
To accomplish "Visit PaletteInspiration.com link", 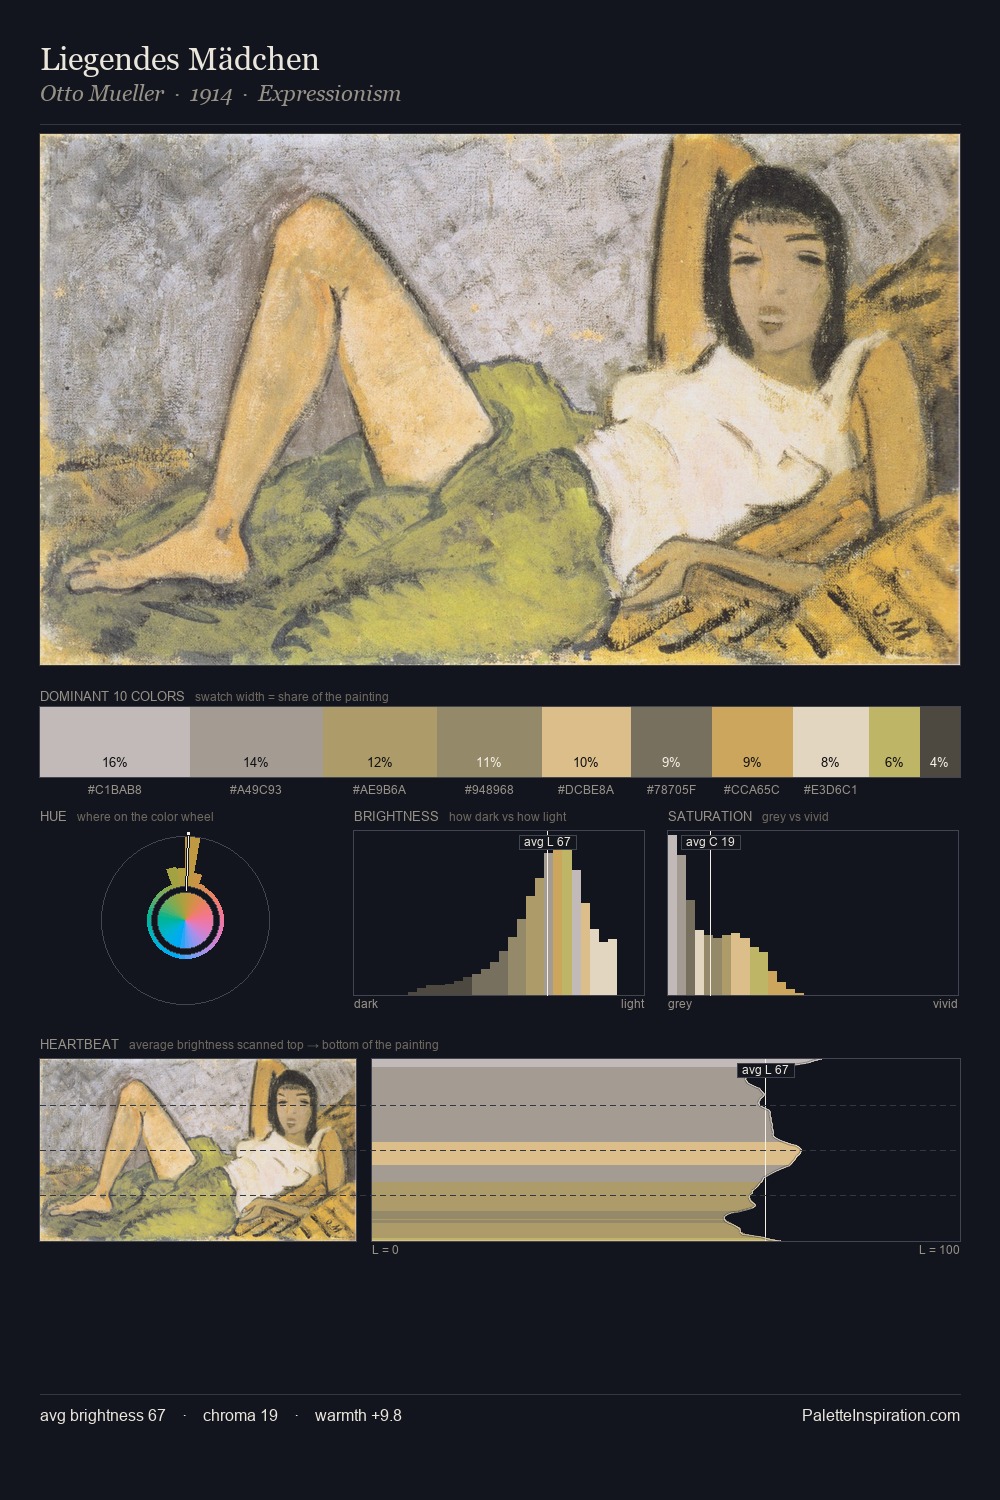I will click(x=881, y=1415).
